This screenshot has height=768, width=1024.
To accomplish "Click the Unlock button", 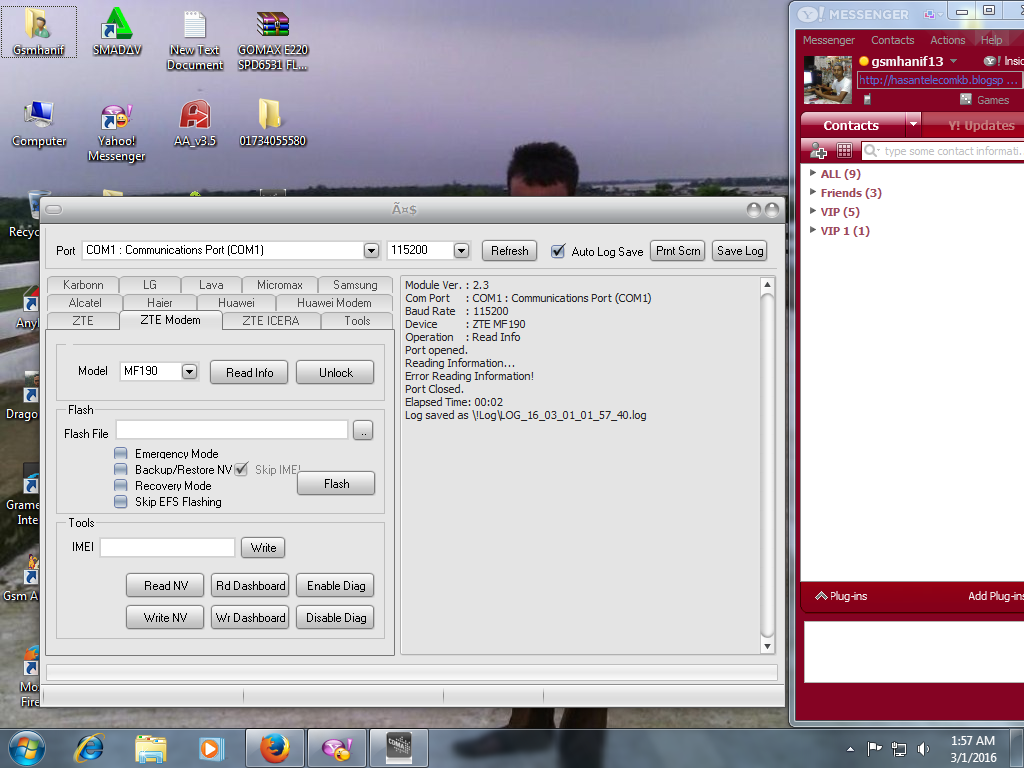I will click(336, 372).
